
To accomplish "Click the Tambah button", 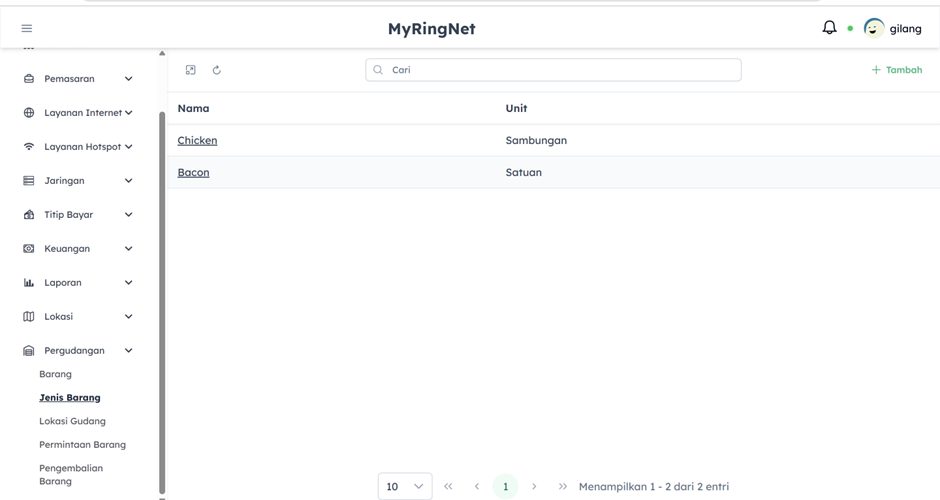I will [x=897, y=70].
